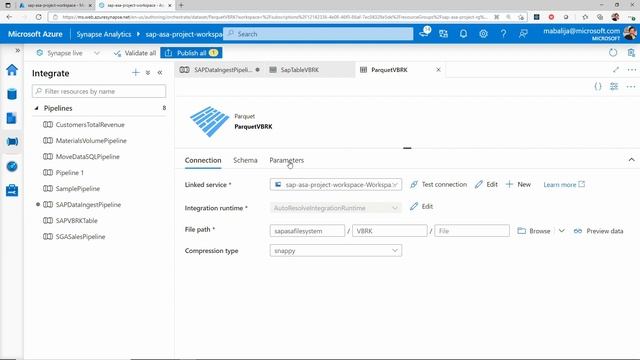
Task: Open the Browse dropdown arrow
Action: [x=562, y=231]
